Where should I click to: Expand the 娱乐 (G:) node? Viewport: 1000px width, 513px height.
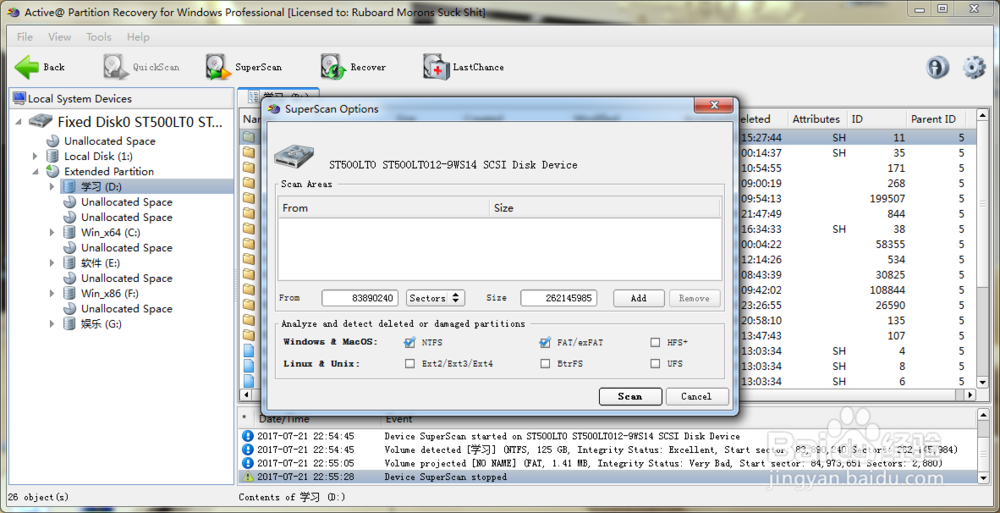[52, 324]
